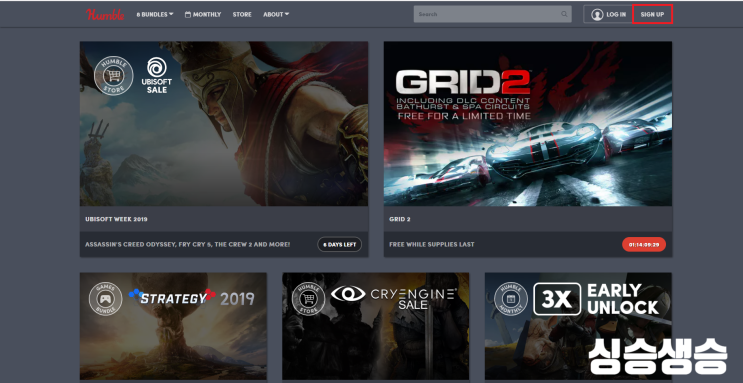Screen dimensions: 743x383
Task: Click the Humble Store badge on CryEngine card
Action: [308, 300]
